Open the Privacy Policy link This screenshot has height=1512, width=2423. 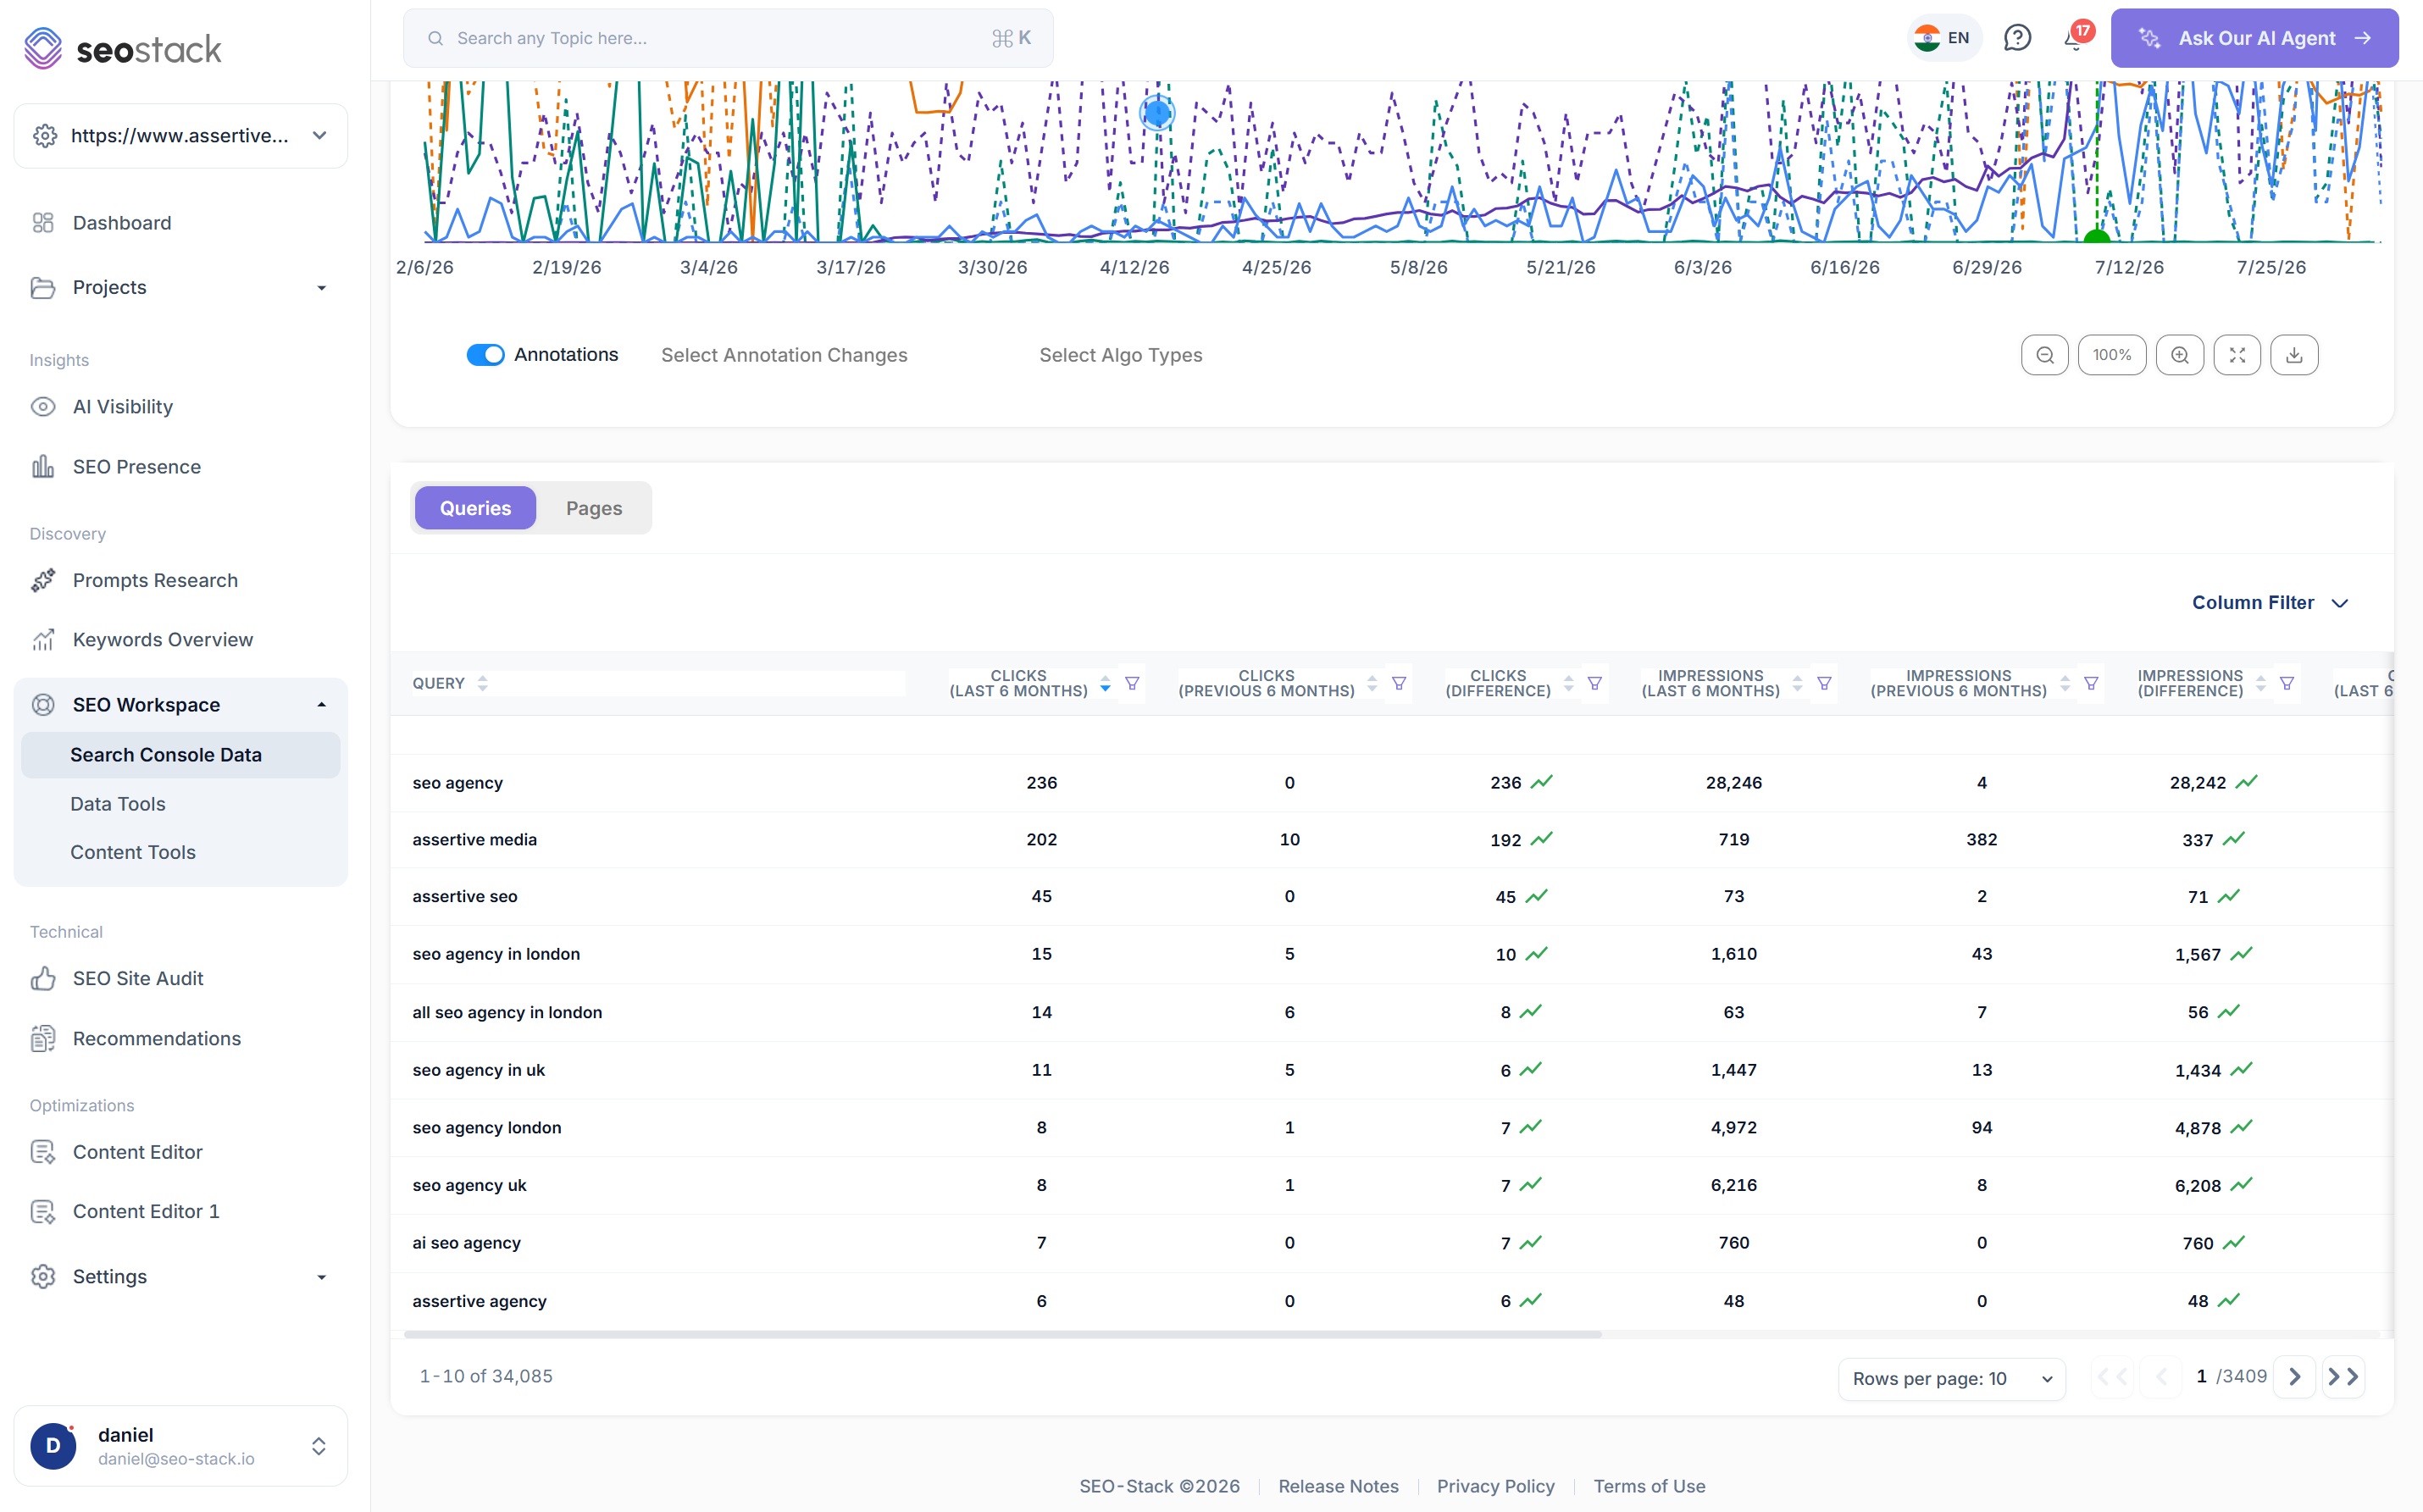click(1495, 1486)
